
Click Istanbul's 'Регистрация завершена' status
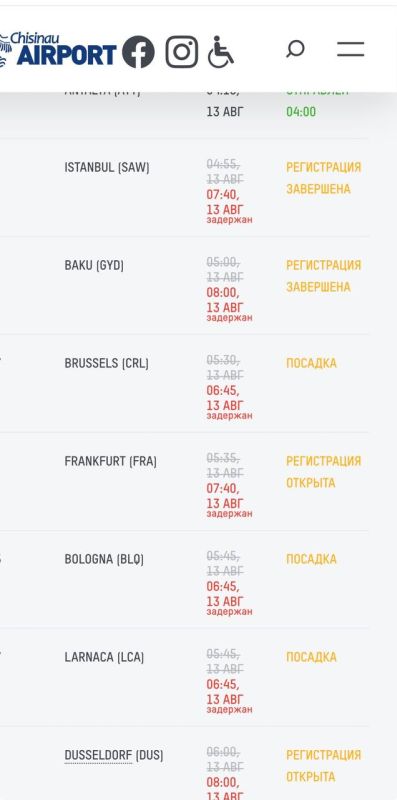click(324, 178)
